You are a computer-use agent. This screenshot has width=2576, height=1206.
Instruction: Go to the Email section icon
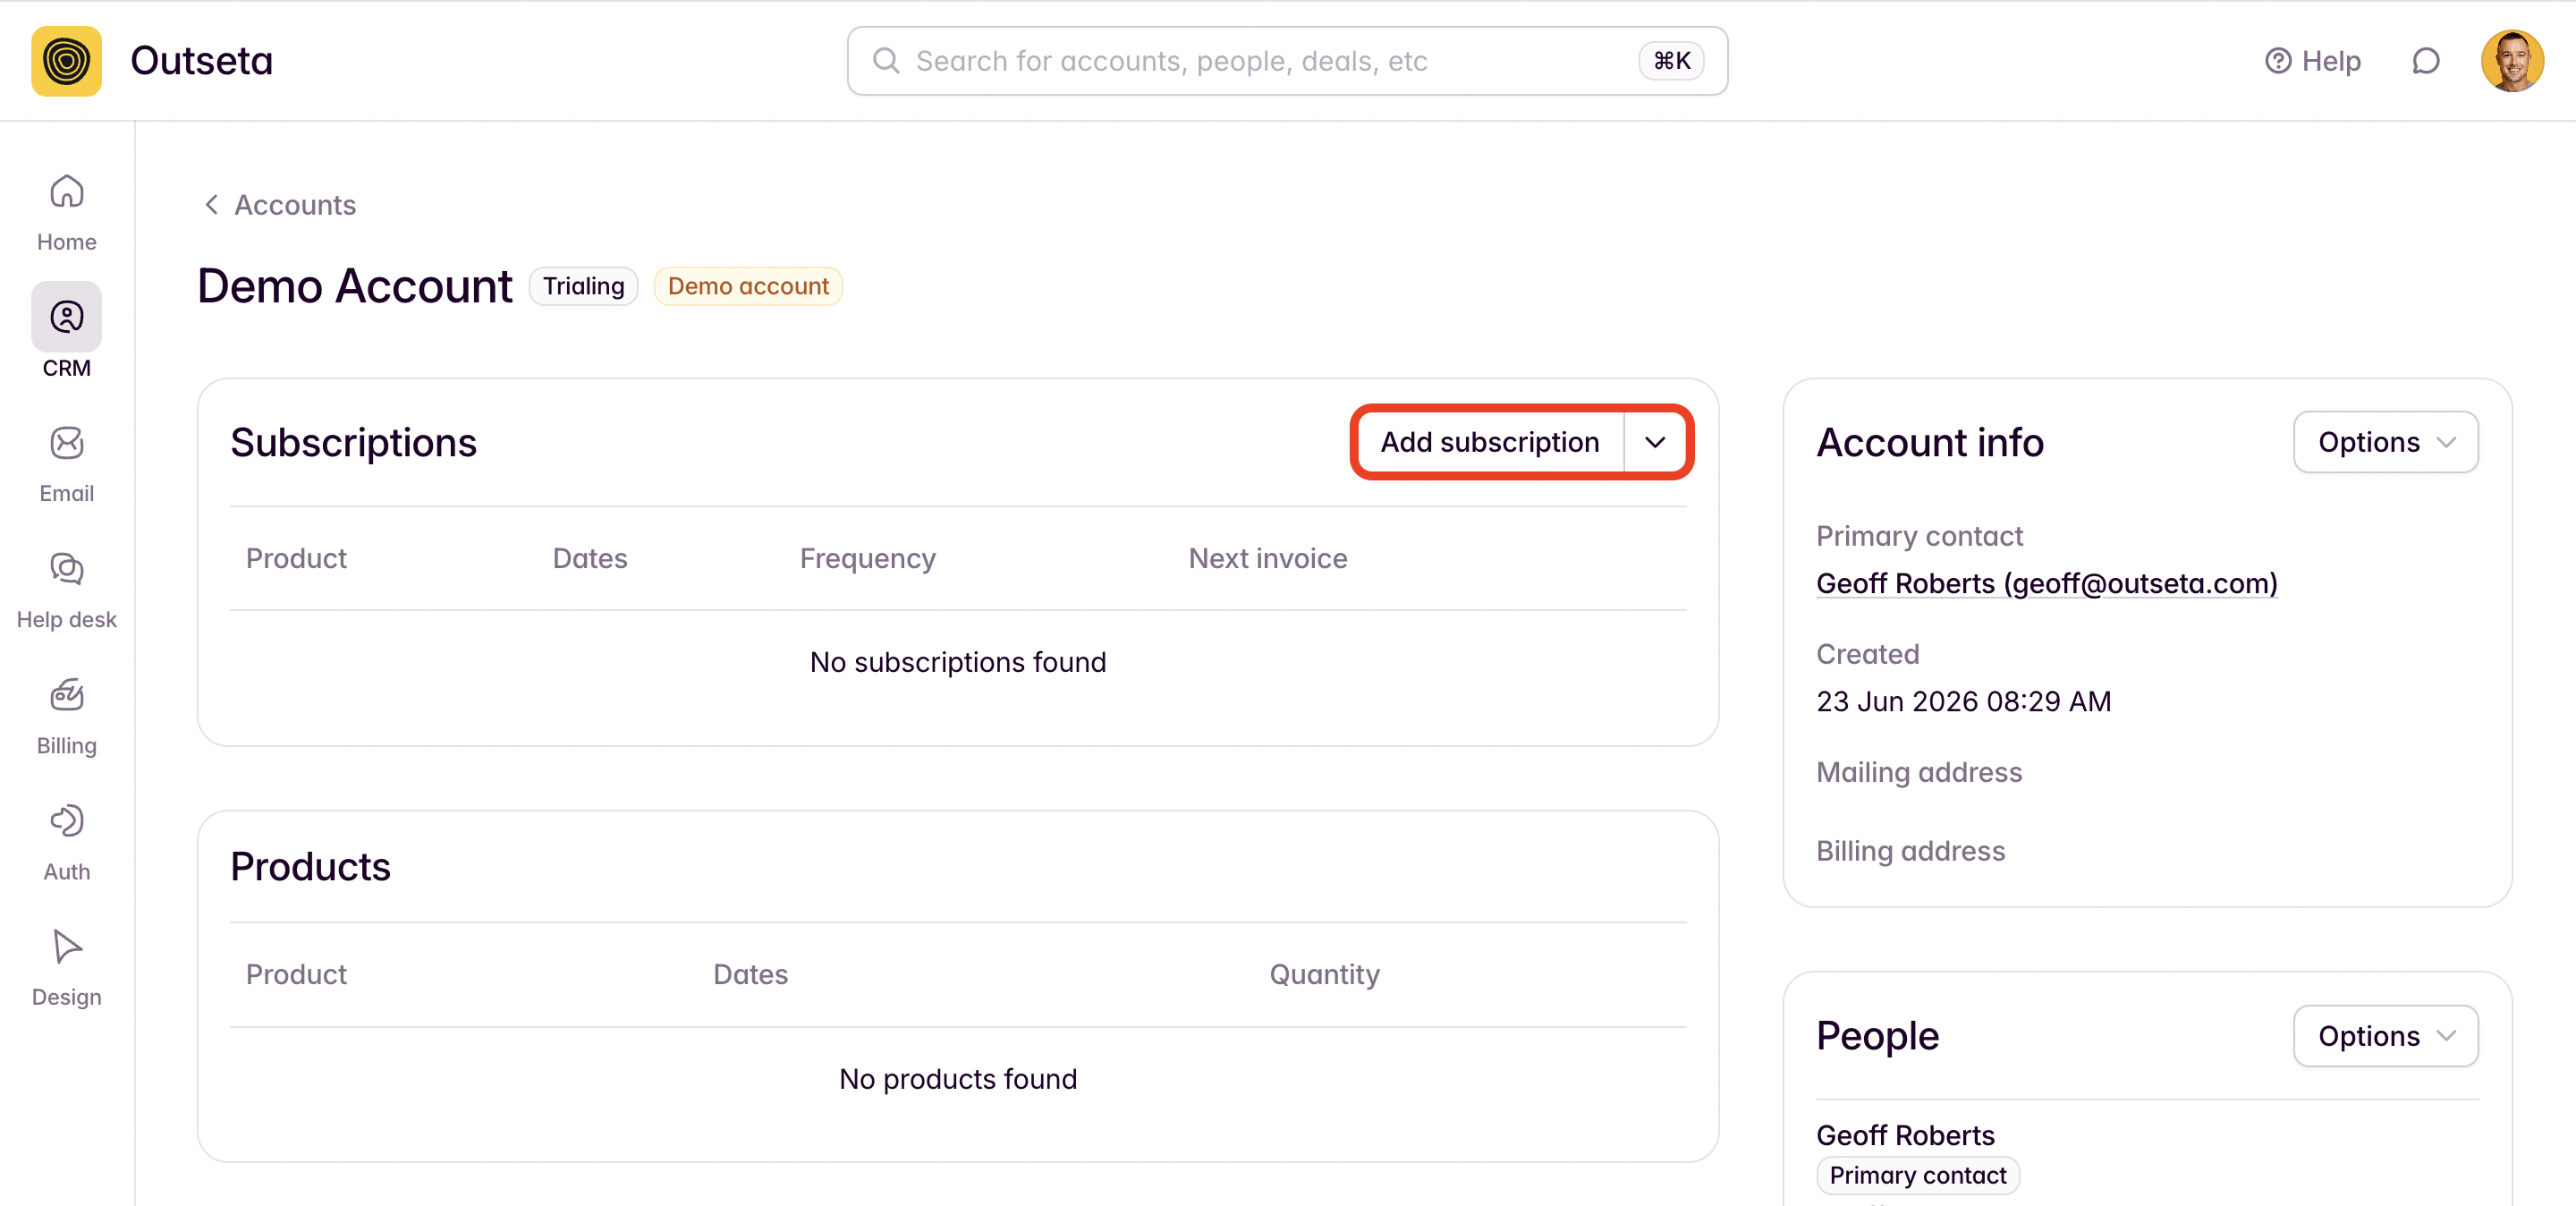pos(67,443)
